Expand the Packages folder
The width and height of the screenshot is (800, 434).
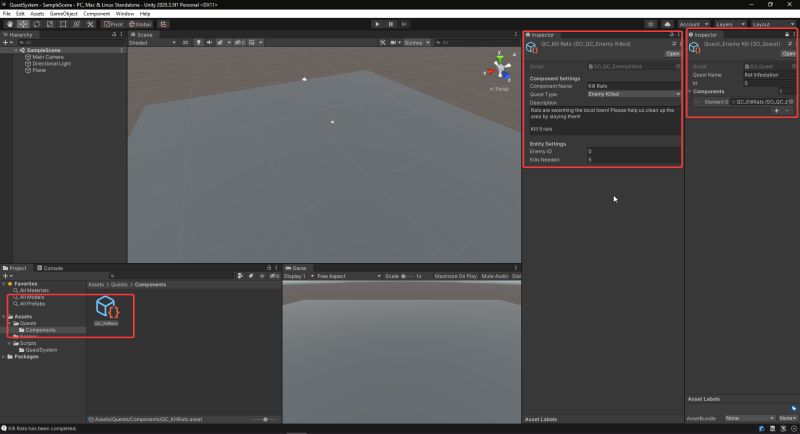pos(5,356)
